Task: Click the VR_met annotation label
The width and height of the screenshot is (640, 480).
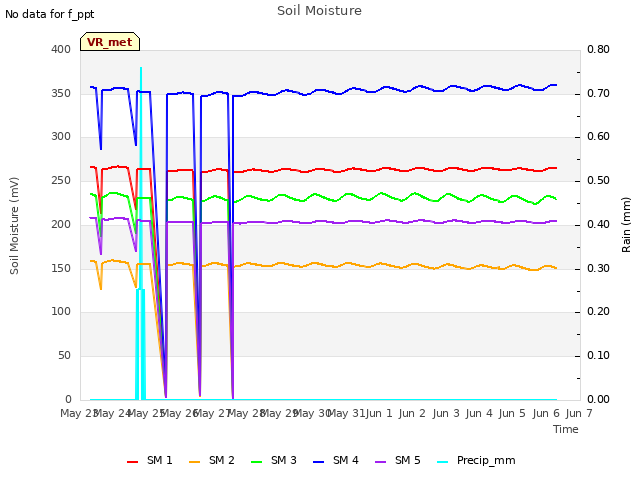Action: [110, 42]
